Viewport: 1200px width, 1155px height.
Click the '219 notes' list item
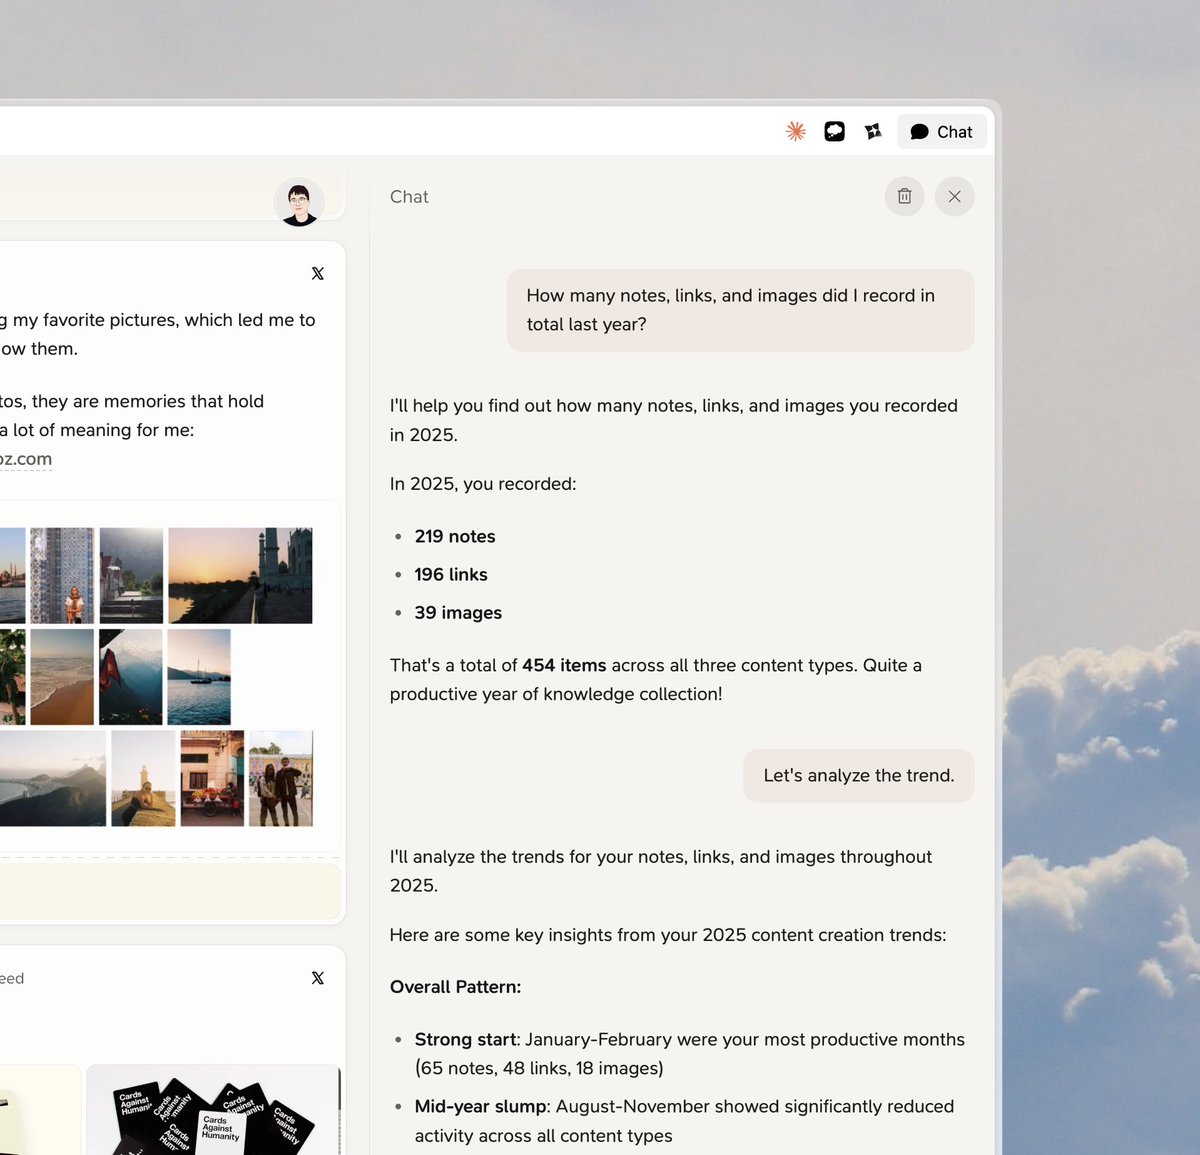point(455,536)
